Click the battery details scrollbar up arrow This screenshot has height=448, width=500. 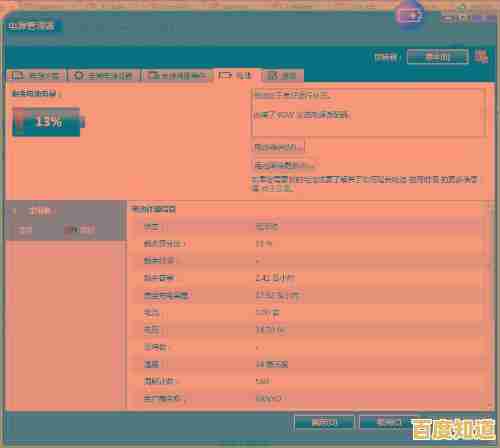pyautogui.click(x=490, y=210)
